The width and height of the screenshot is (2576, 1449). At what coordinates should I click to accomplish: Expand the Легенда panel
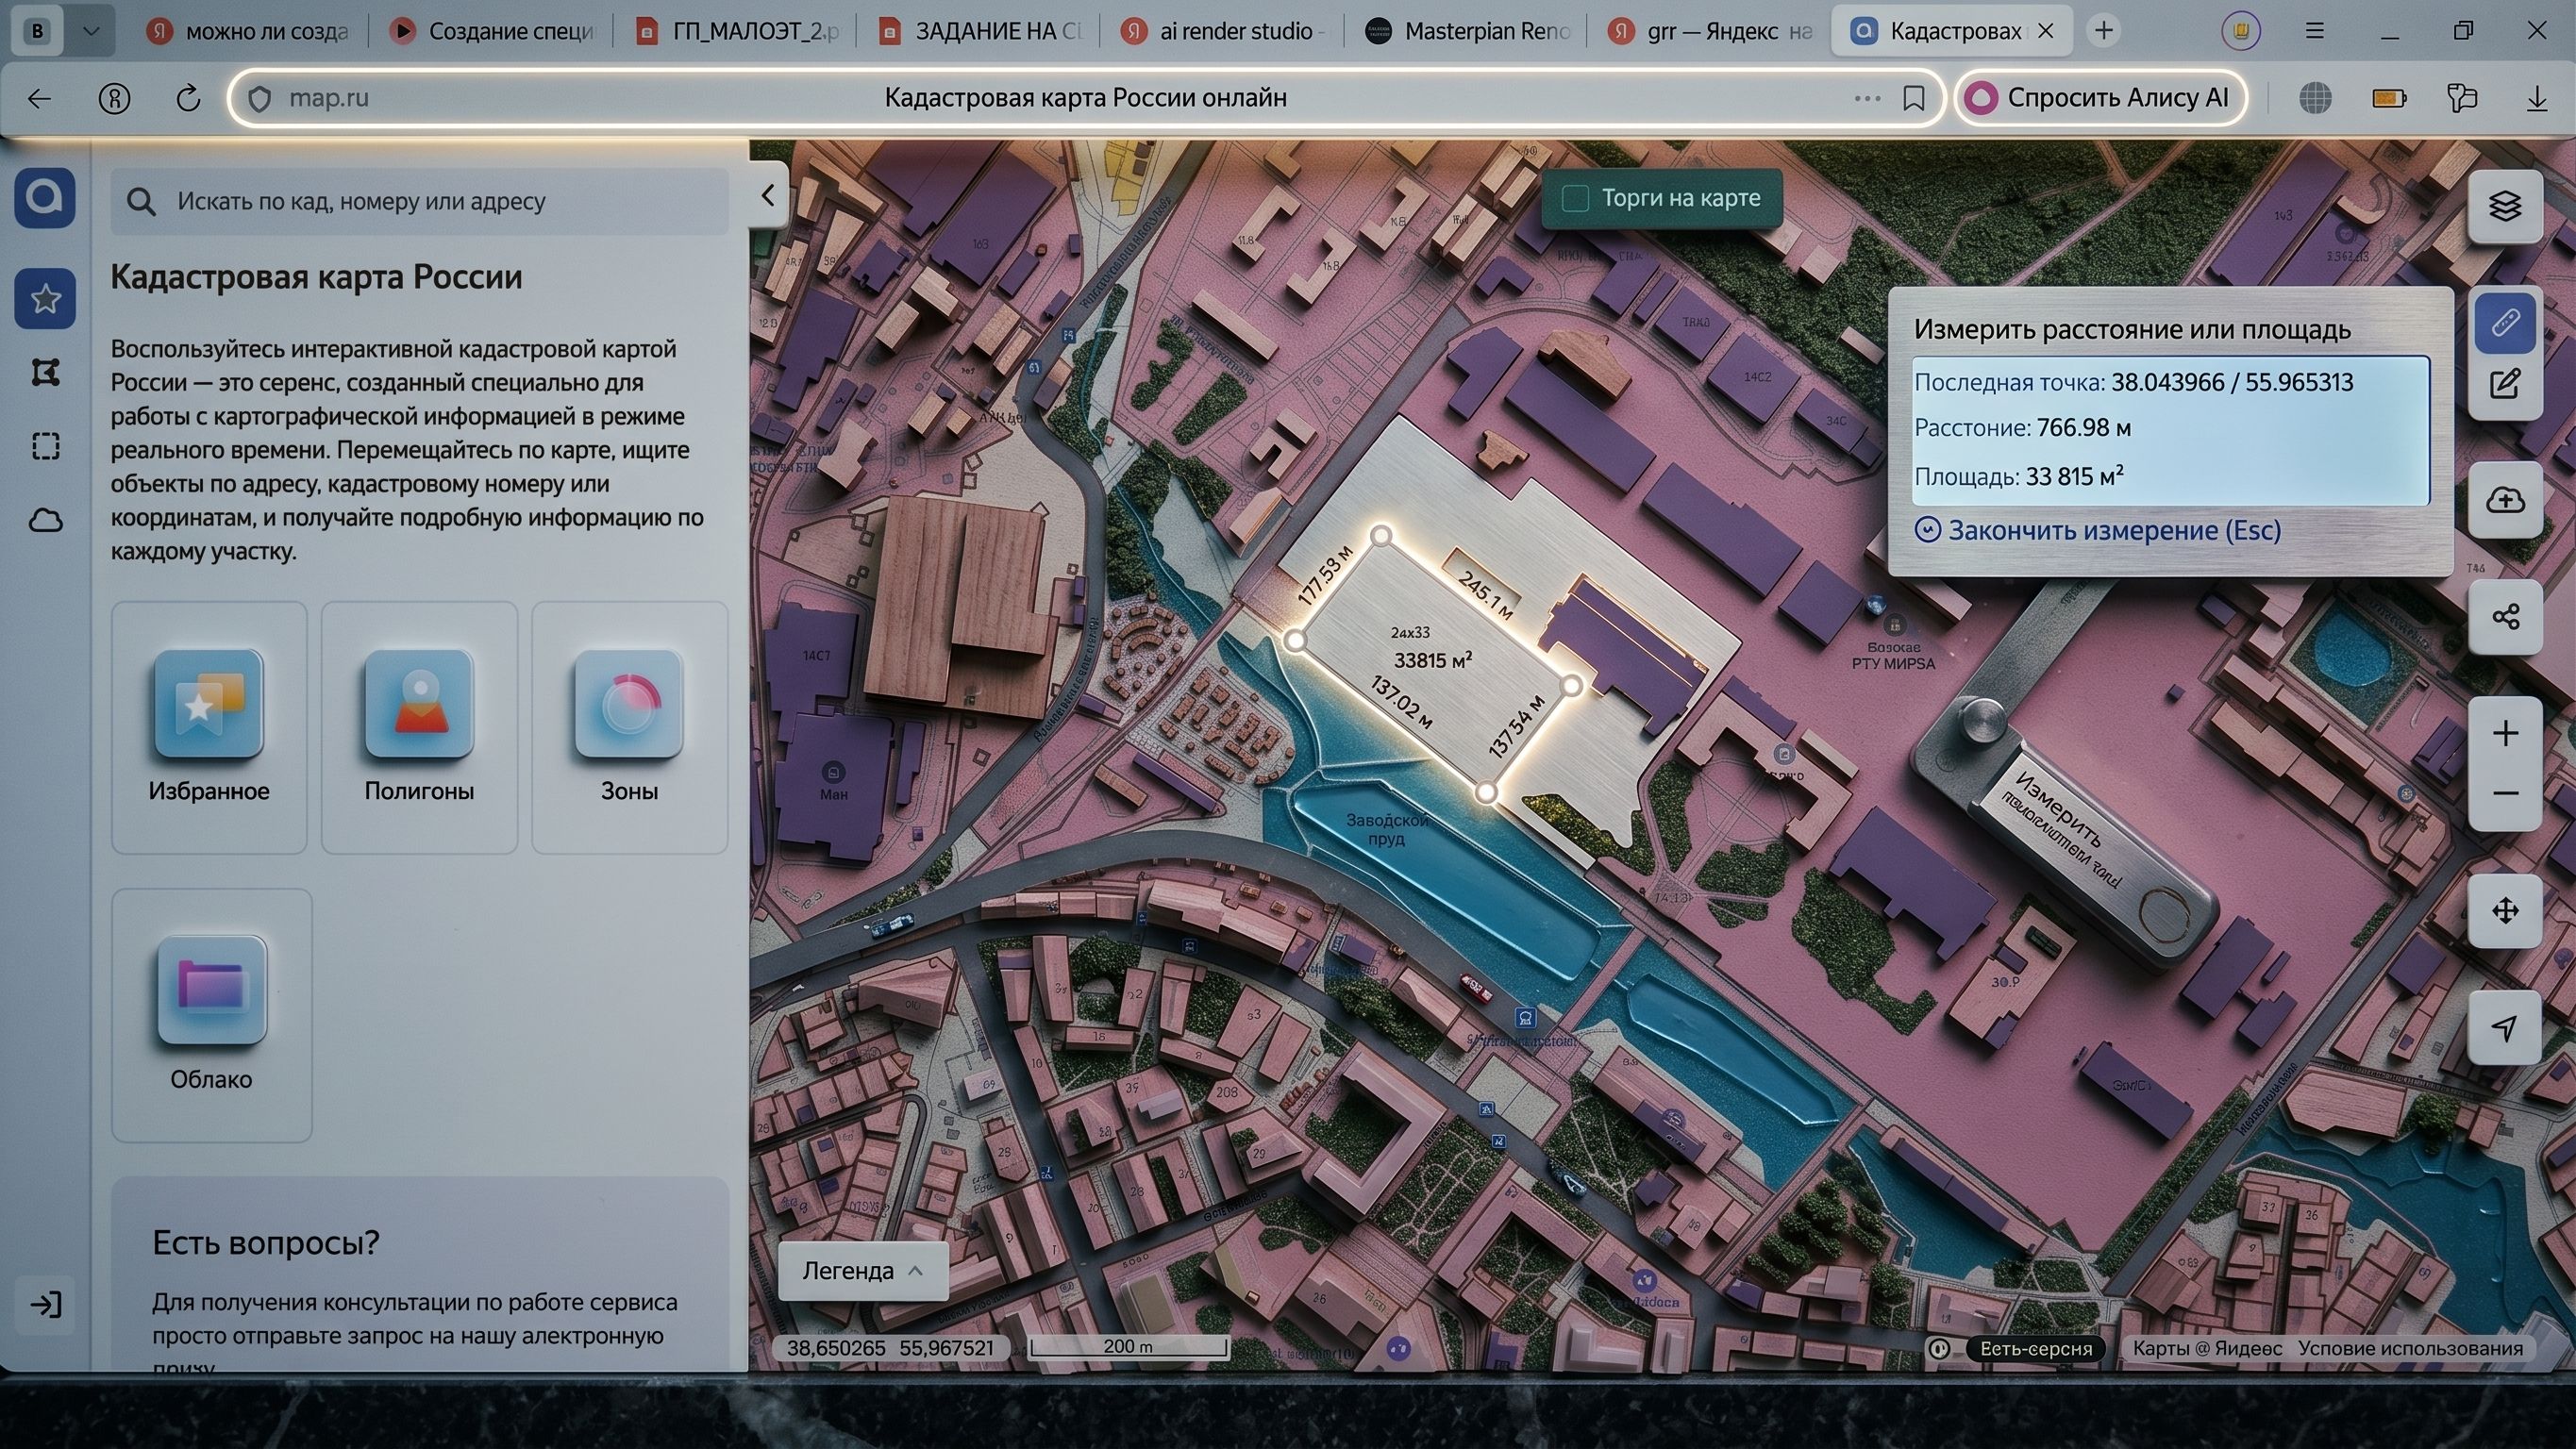(862, 1271)
